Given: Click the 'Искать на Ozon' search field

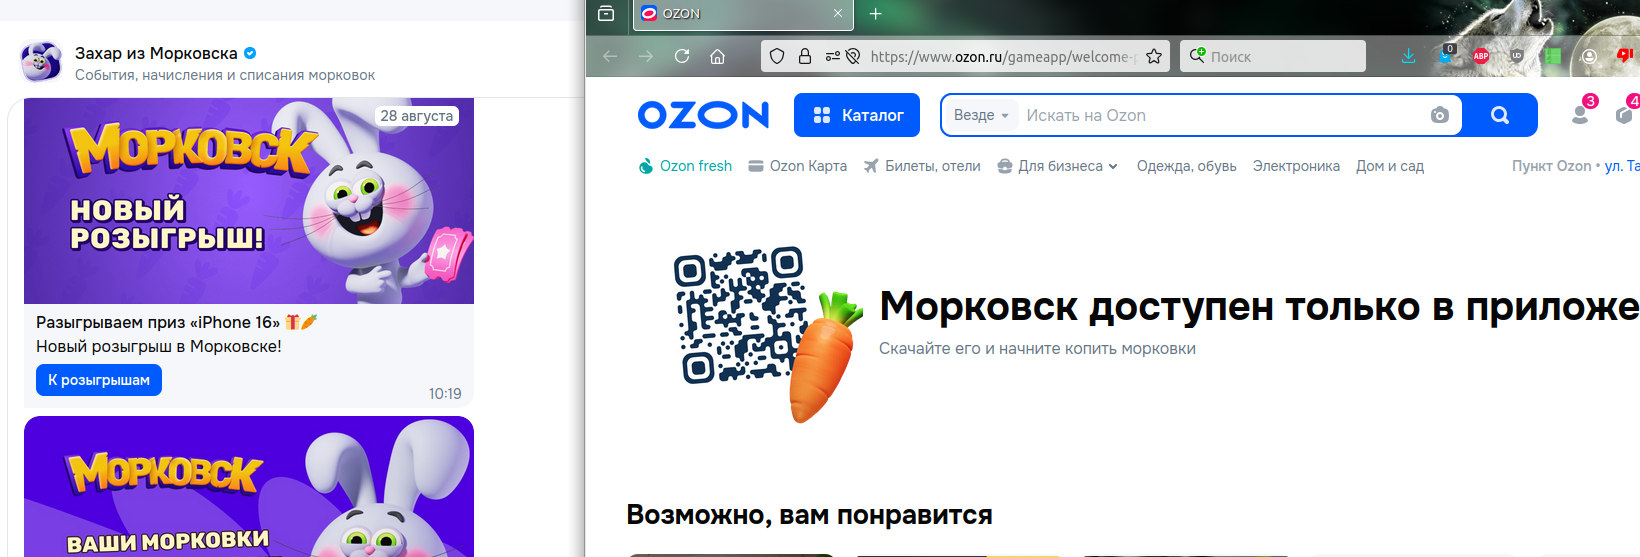Looking at the screenshot, I should pyautogui.click(x=1222, y=115).
